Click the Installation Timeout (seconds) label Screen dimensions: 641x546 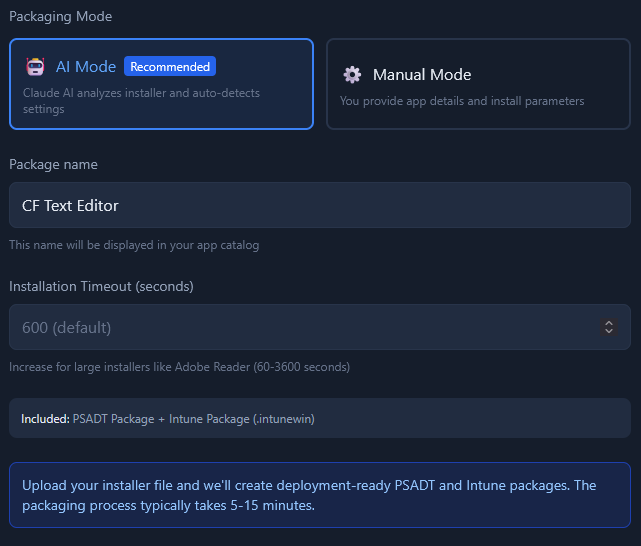coord(101,286)
